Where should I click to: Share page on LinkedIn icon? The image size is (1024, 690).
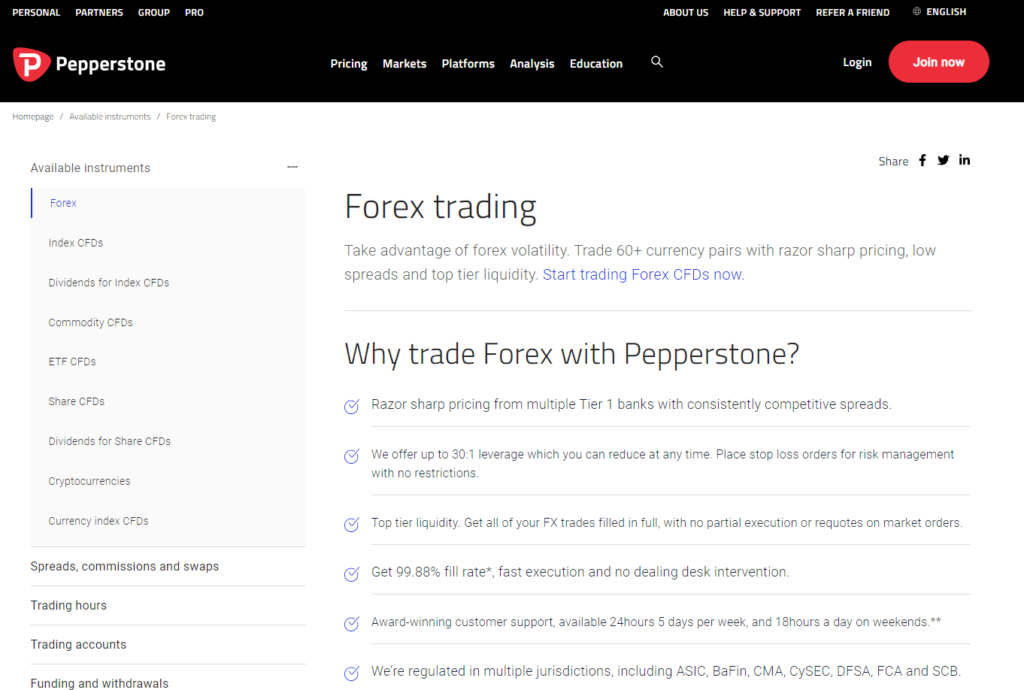pos(965,160)
